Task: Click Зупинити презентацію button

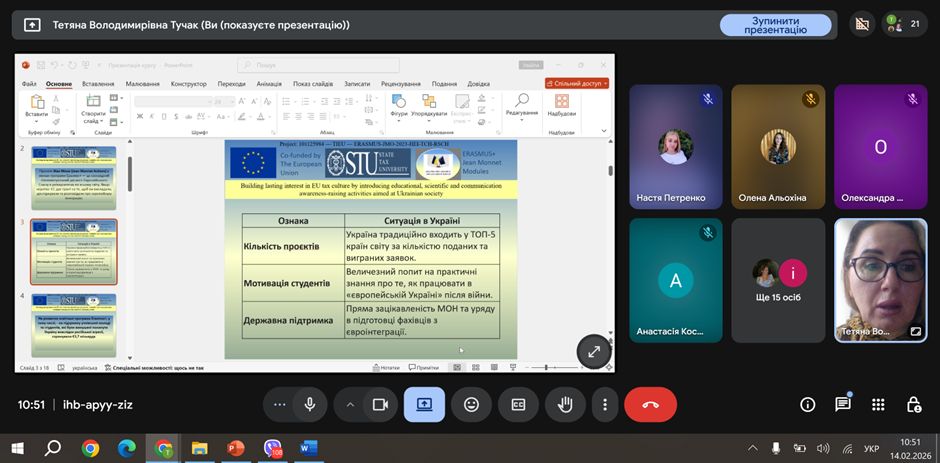Action: [775, 25]
